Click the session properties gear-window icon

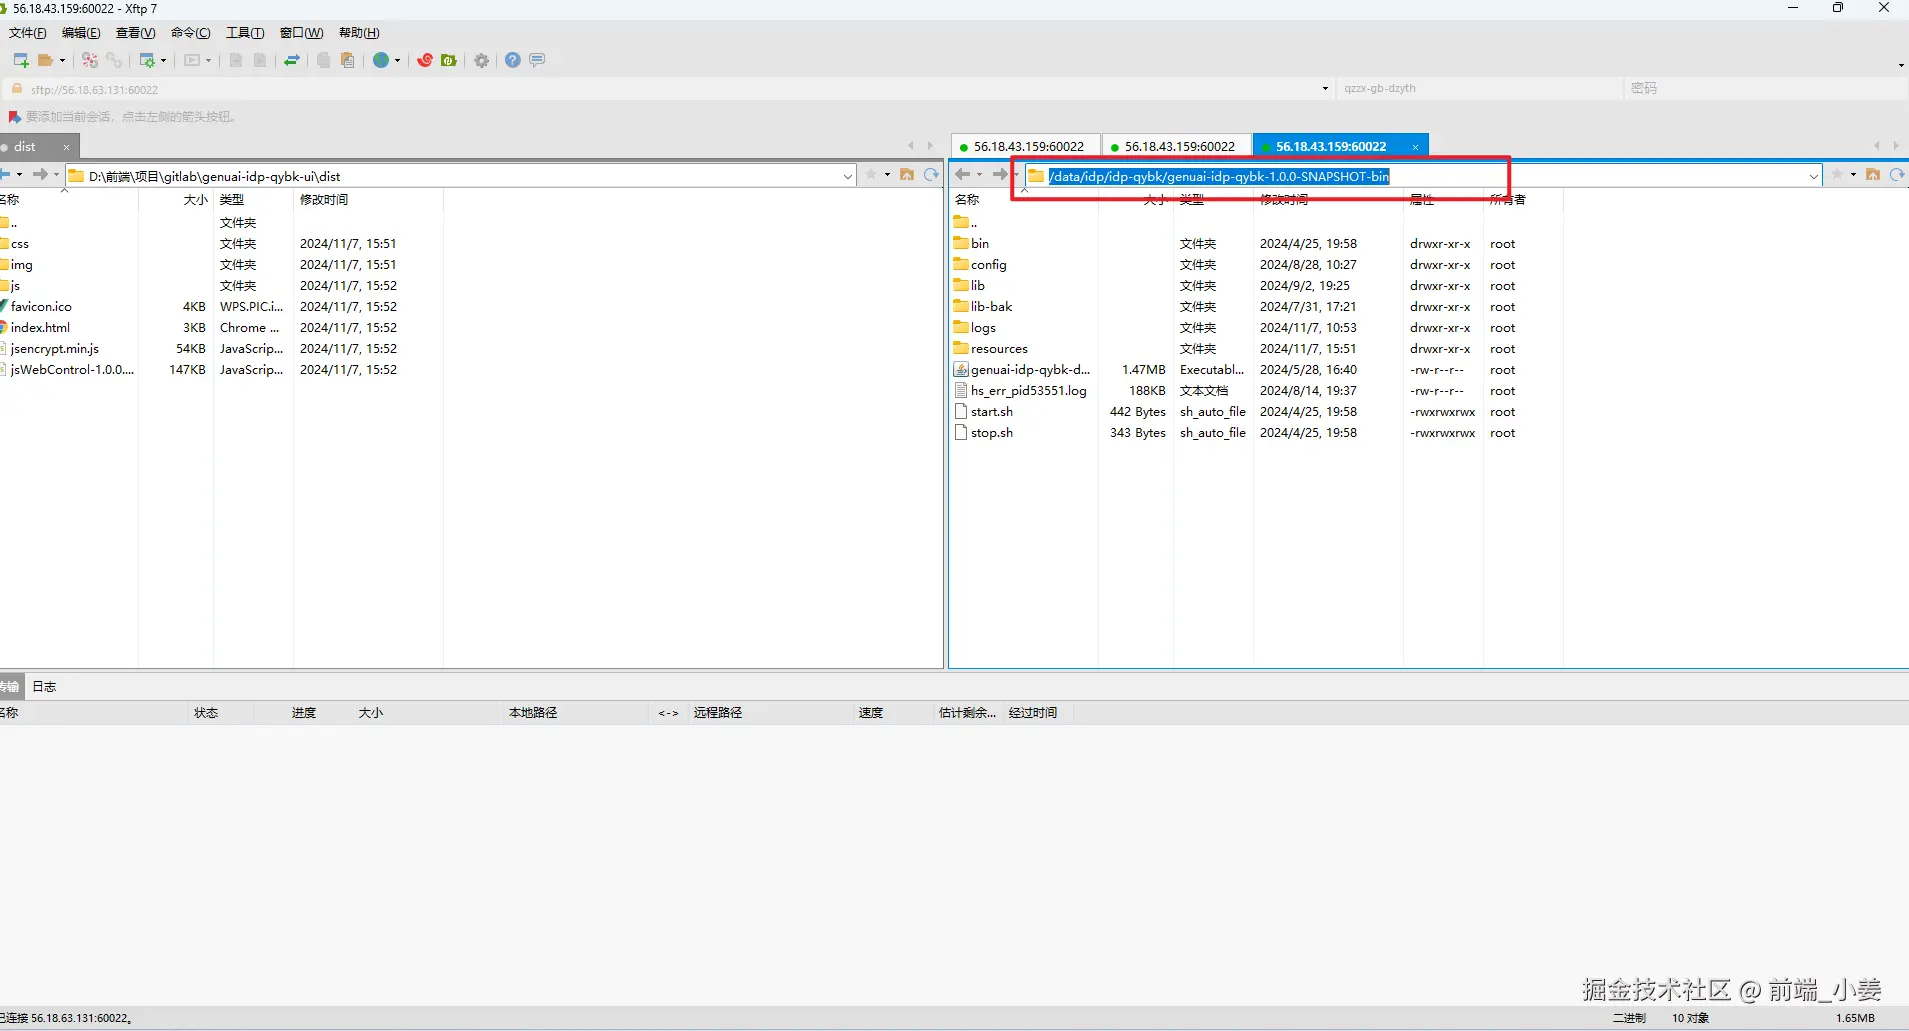(147, 60)
